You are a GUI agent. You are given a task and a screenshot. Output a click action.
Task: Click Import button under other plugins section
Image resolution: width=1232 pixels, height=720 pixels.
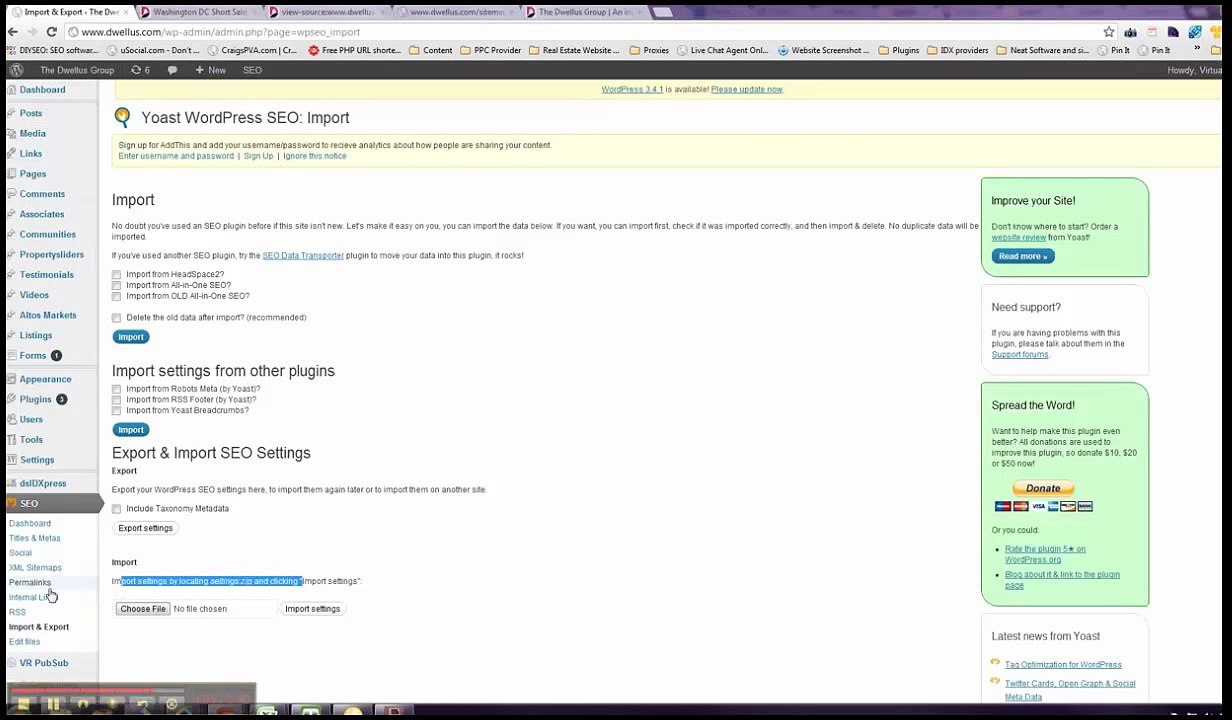[x=131, y=430]
